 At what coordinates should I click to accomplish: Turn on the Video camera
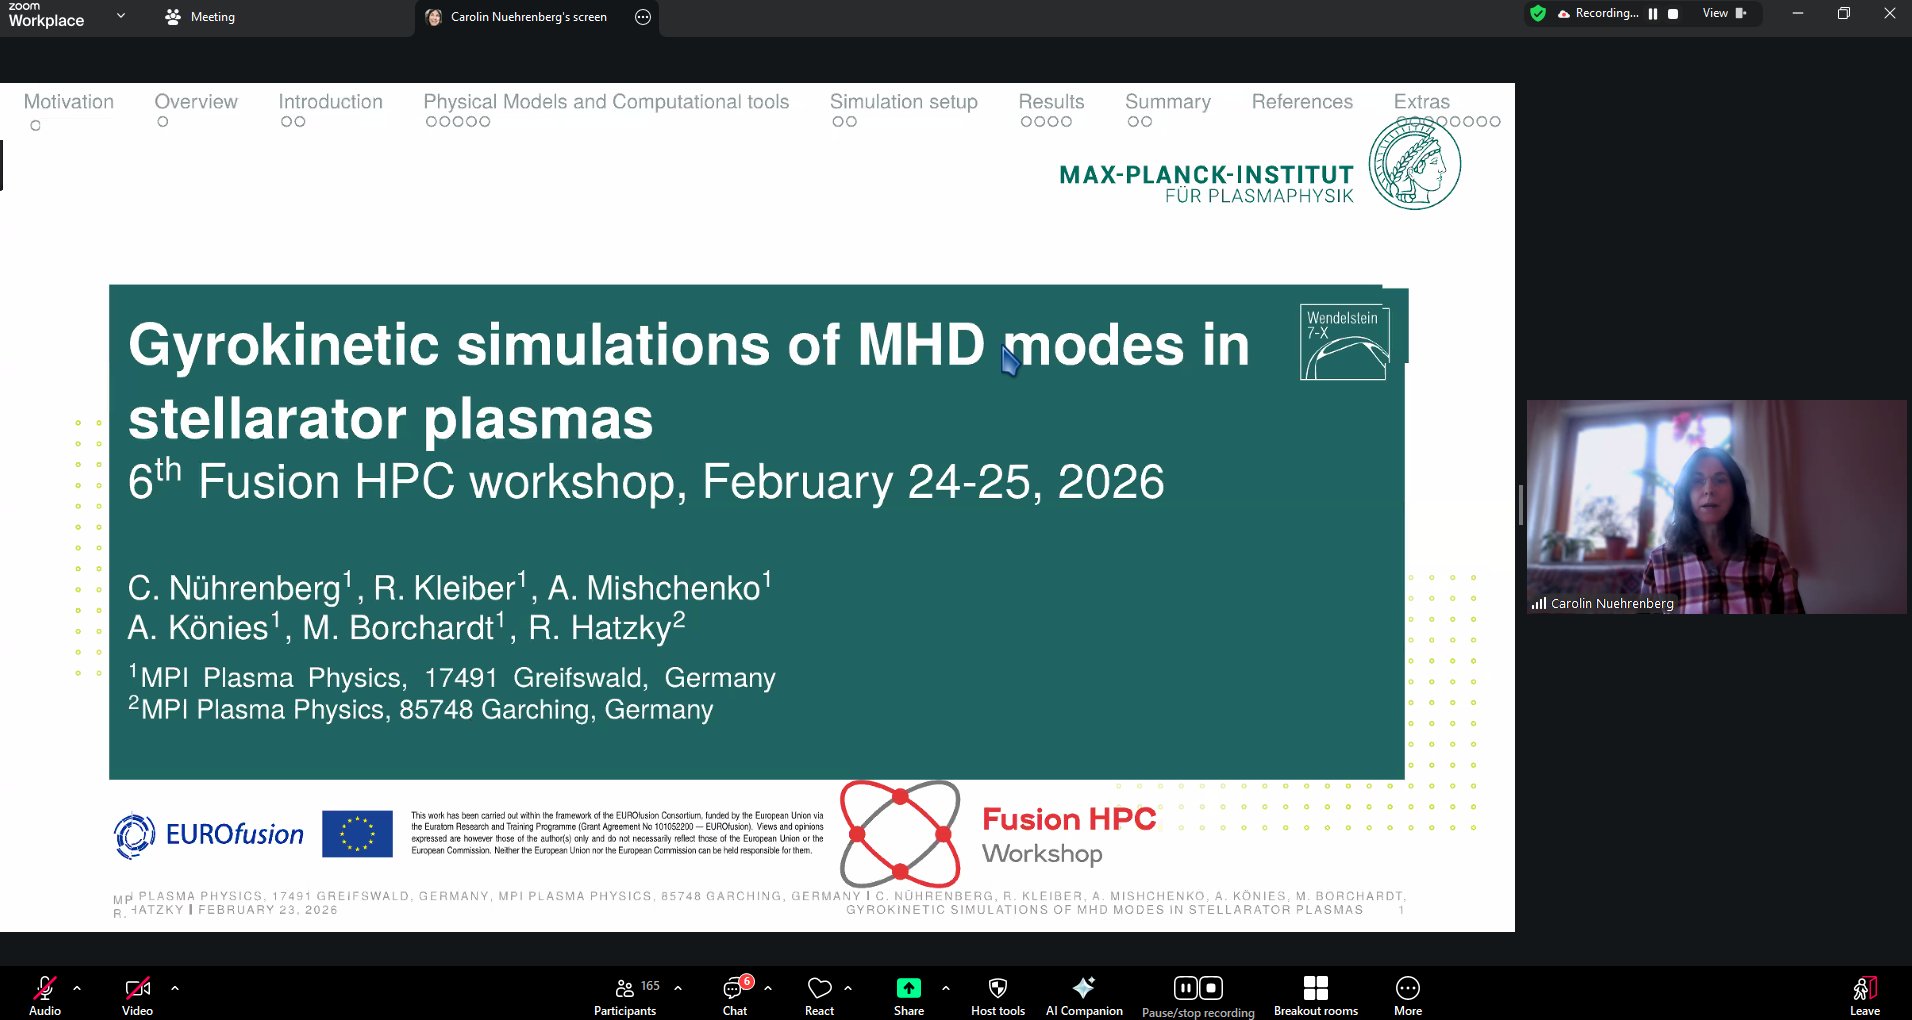click(137, 988)
